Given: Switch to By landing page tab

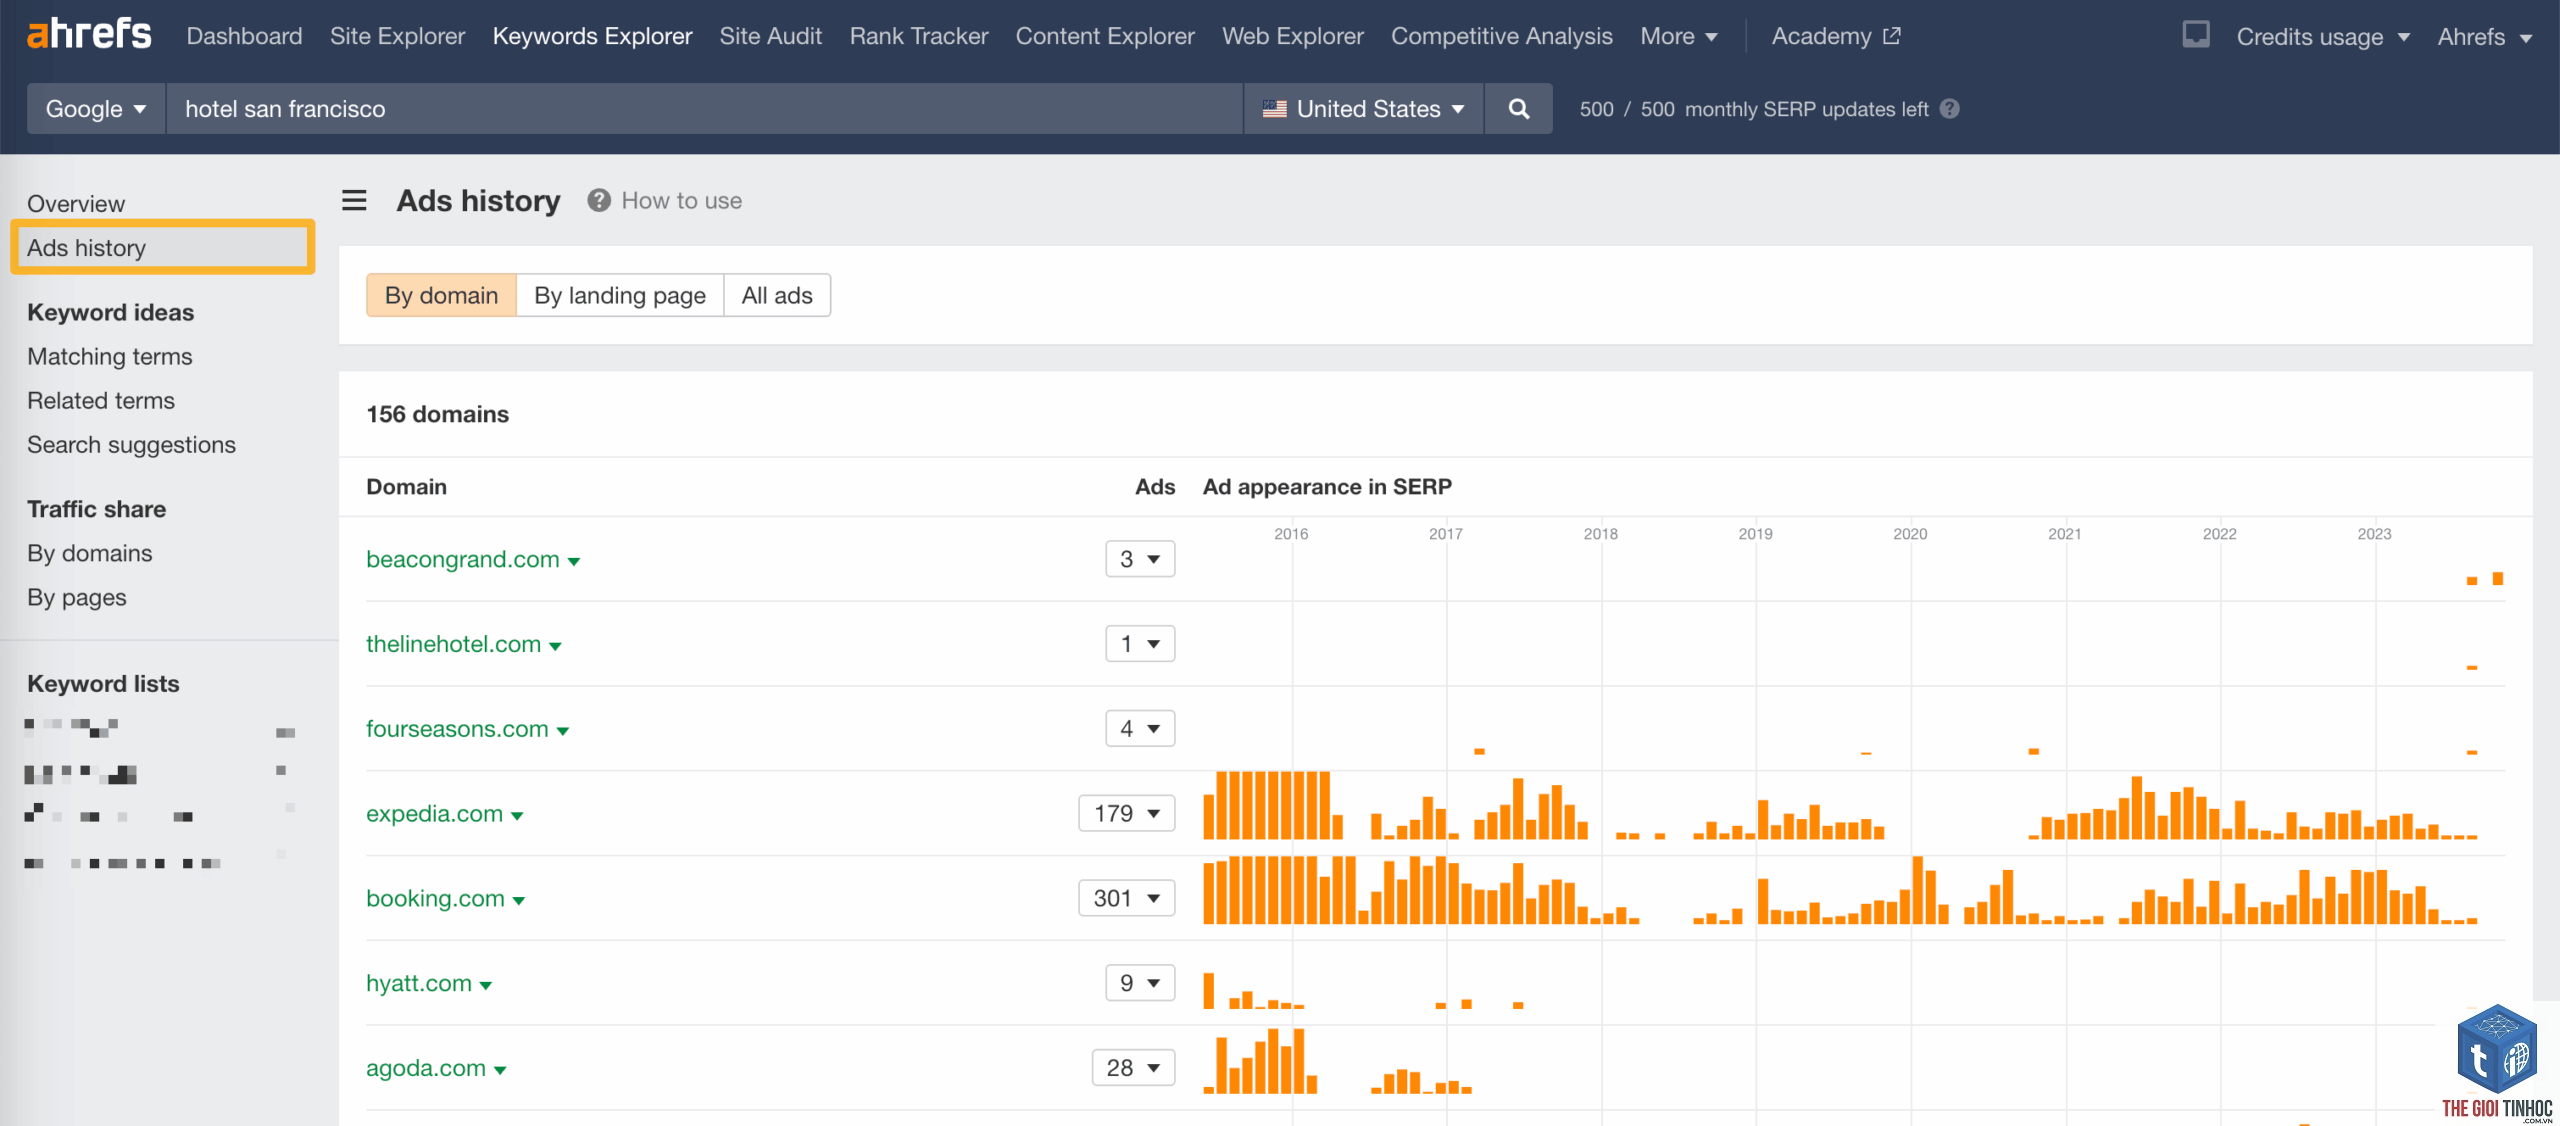Looking at the screenshot, I should 619,295.
